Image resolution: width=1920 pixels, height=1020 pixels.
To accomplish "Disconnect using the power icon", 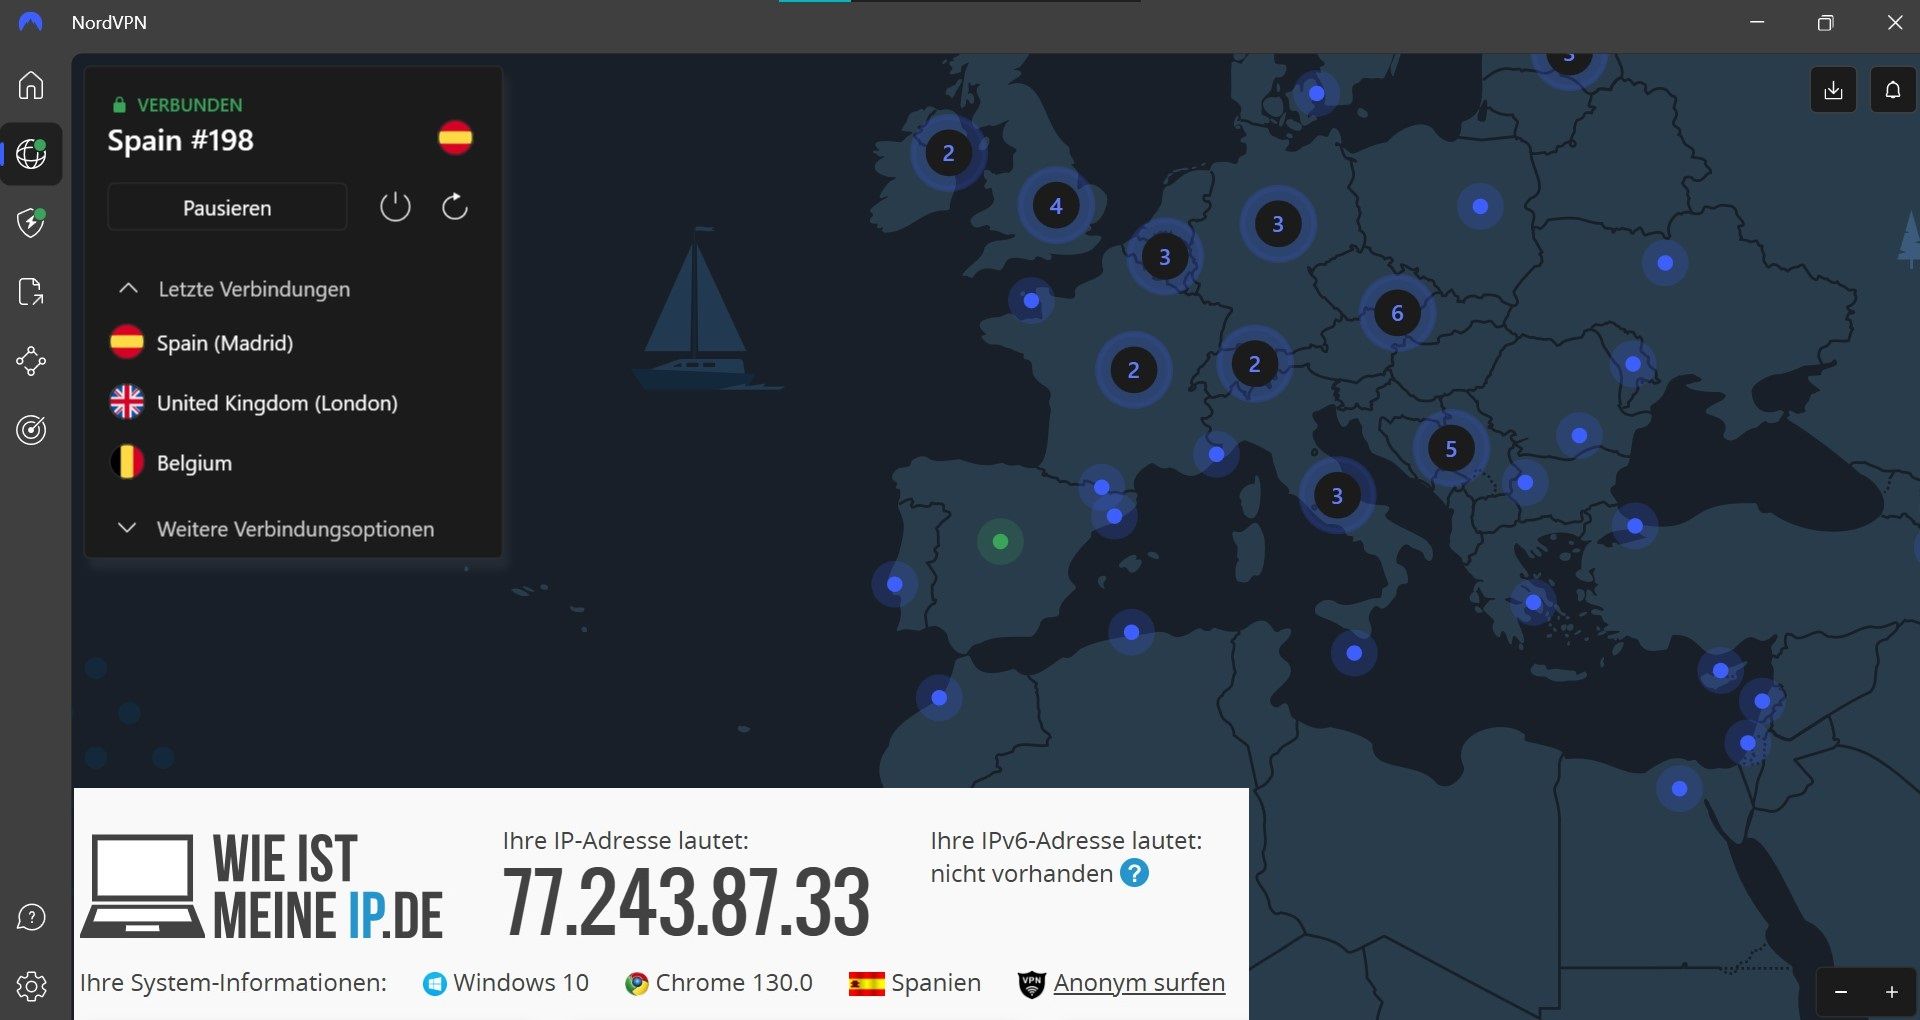I will click(395, 207).
